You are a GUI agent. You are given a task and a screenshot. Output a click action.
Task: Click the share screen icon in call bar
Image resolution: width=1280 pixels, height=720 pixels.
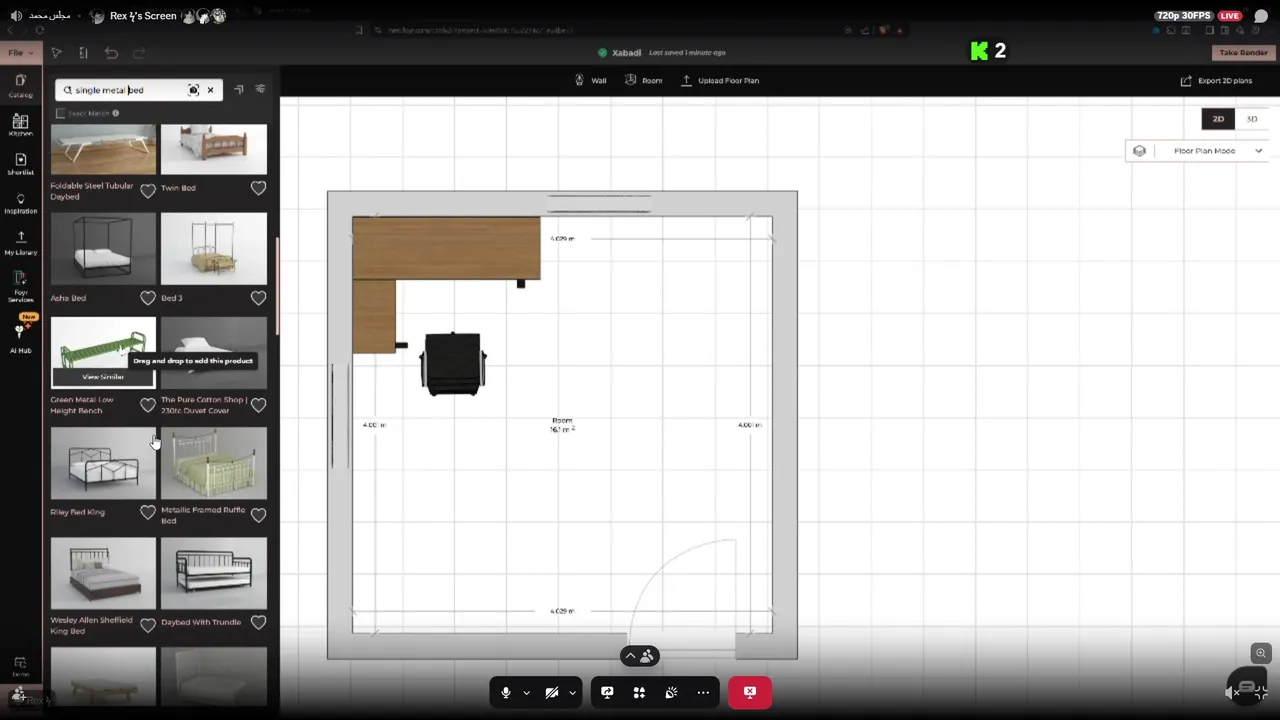tap(607, 692)
